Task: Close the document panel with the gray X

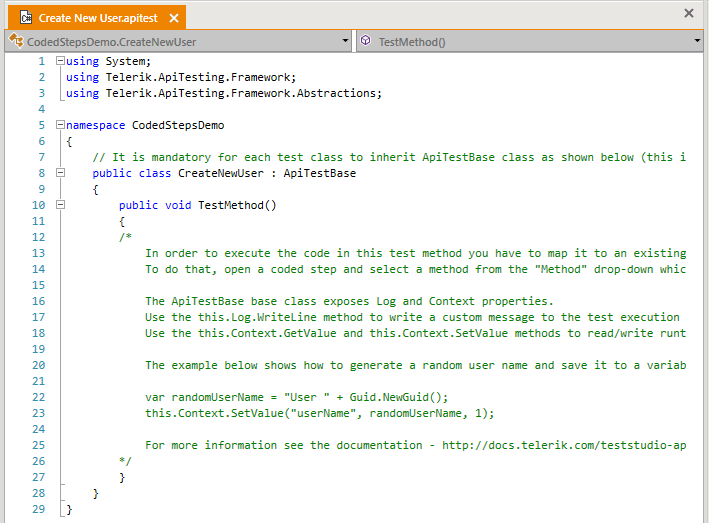Action: pyautogui.click(x=689, y=13)
